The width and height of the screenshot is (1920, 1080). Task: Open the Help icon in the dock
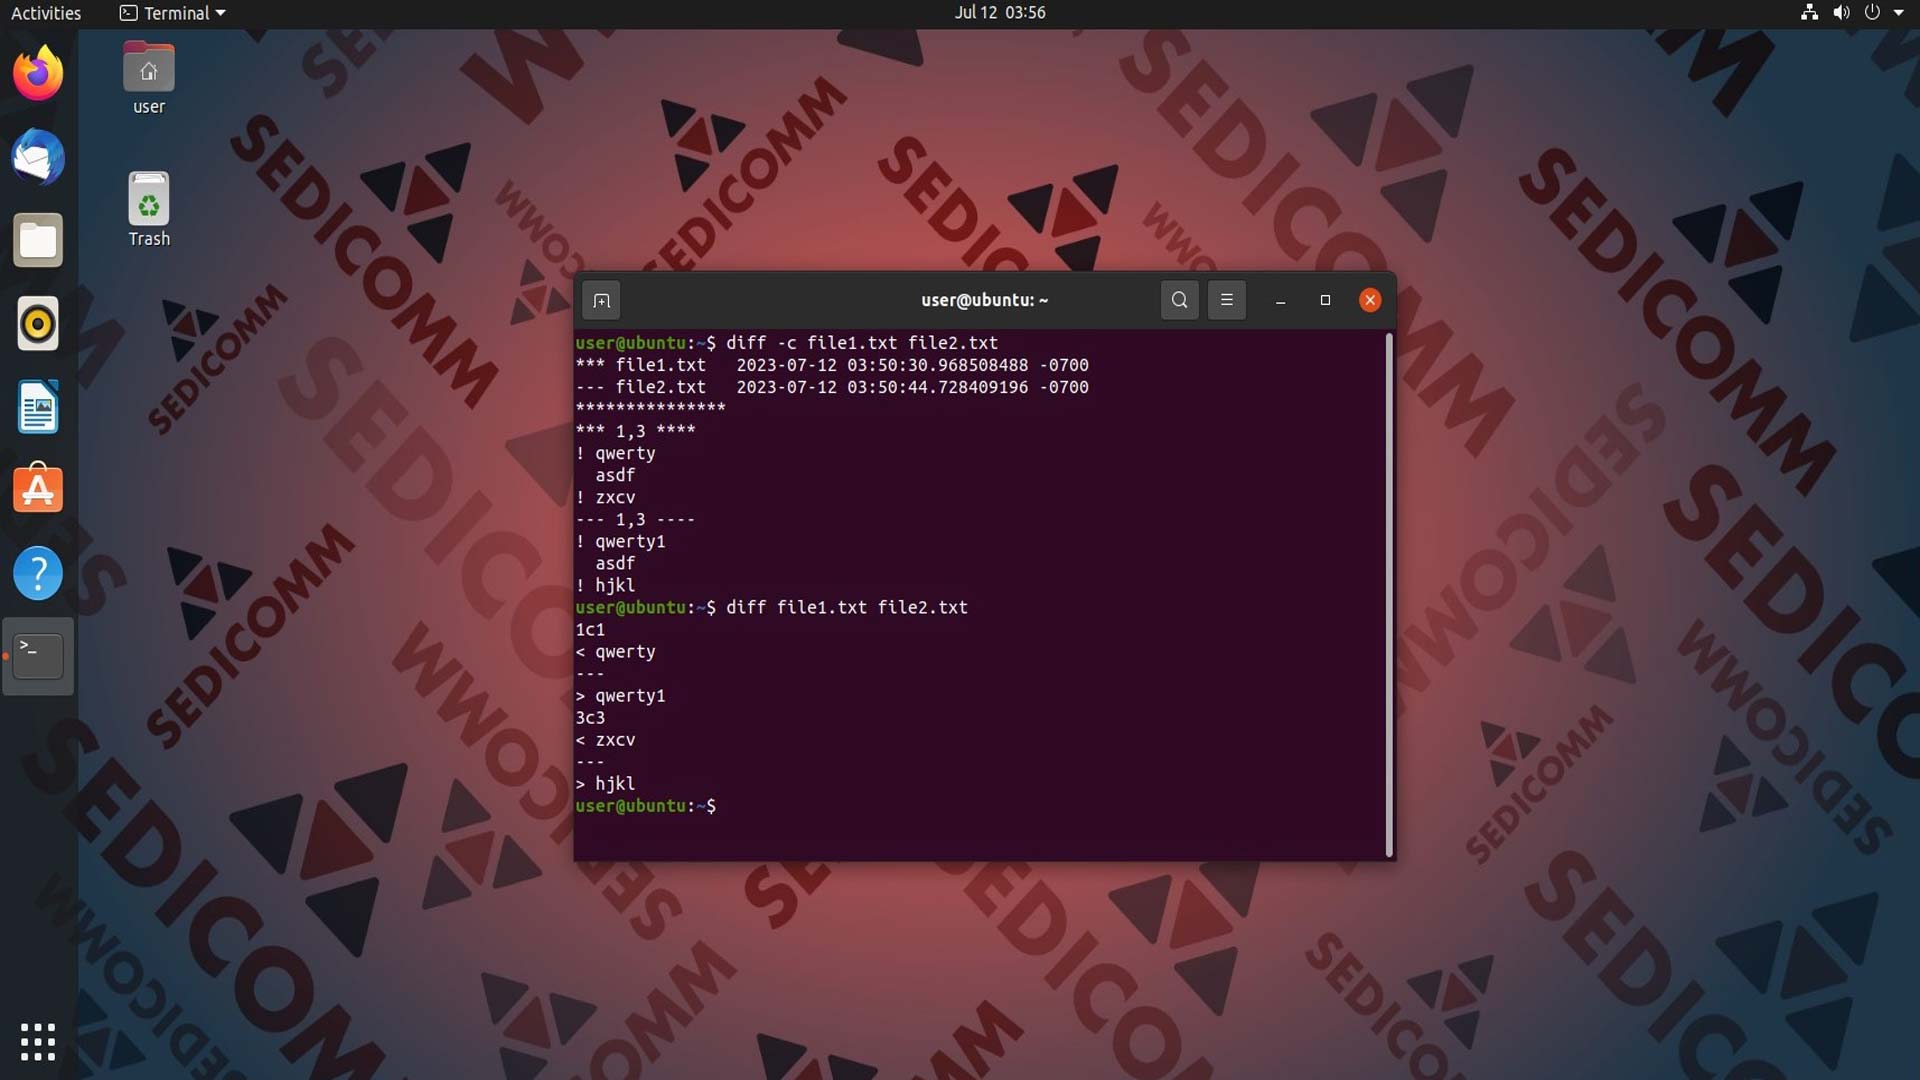38,573
